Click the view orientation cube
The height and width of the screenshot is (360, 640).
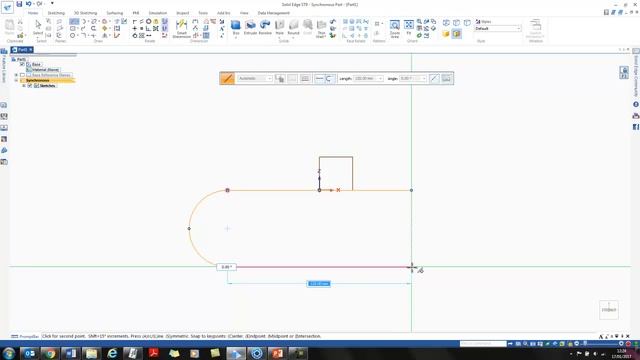609,310
